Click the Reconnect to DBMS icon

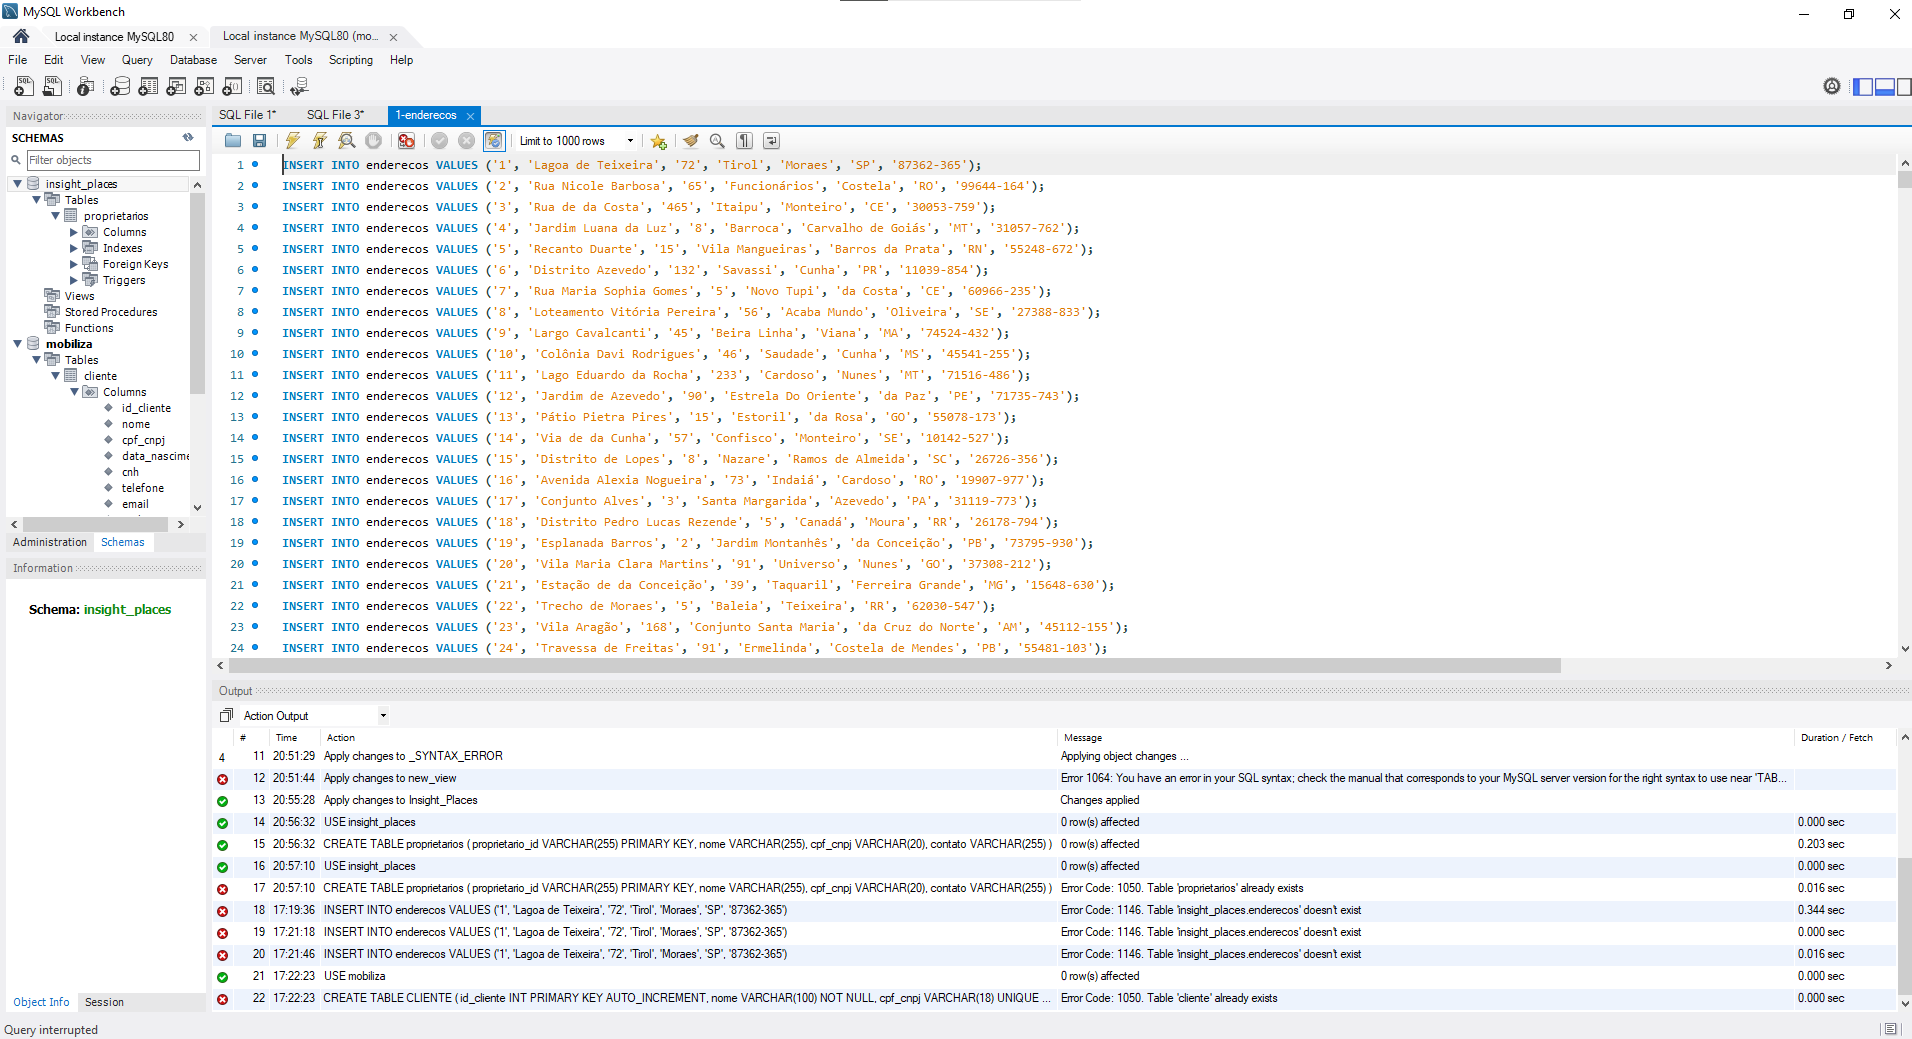pos(298,87)
